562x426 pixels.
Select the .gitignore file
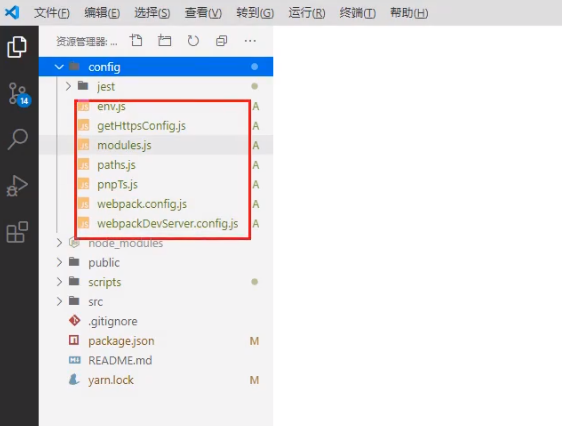click(156, 321)
